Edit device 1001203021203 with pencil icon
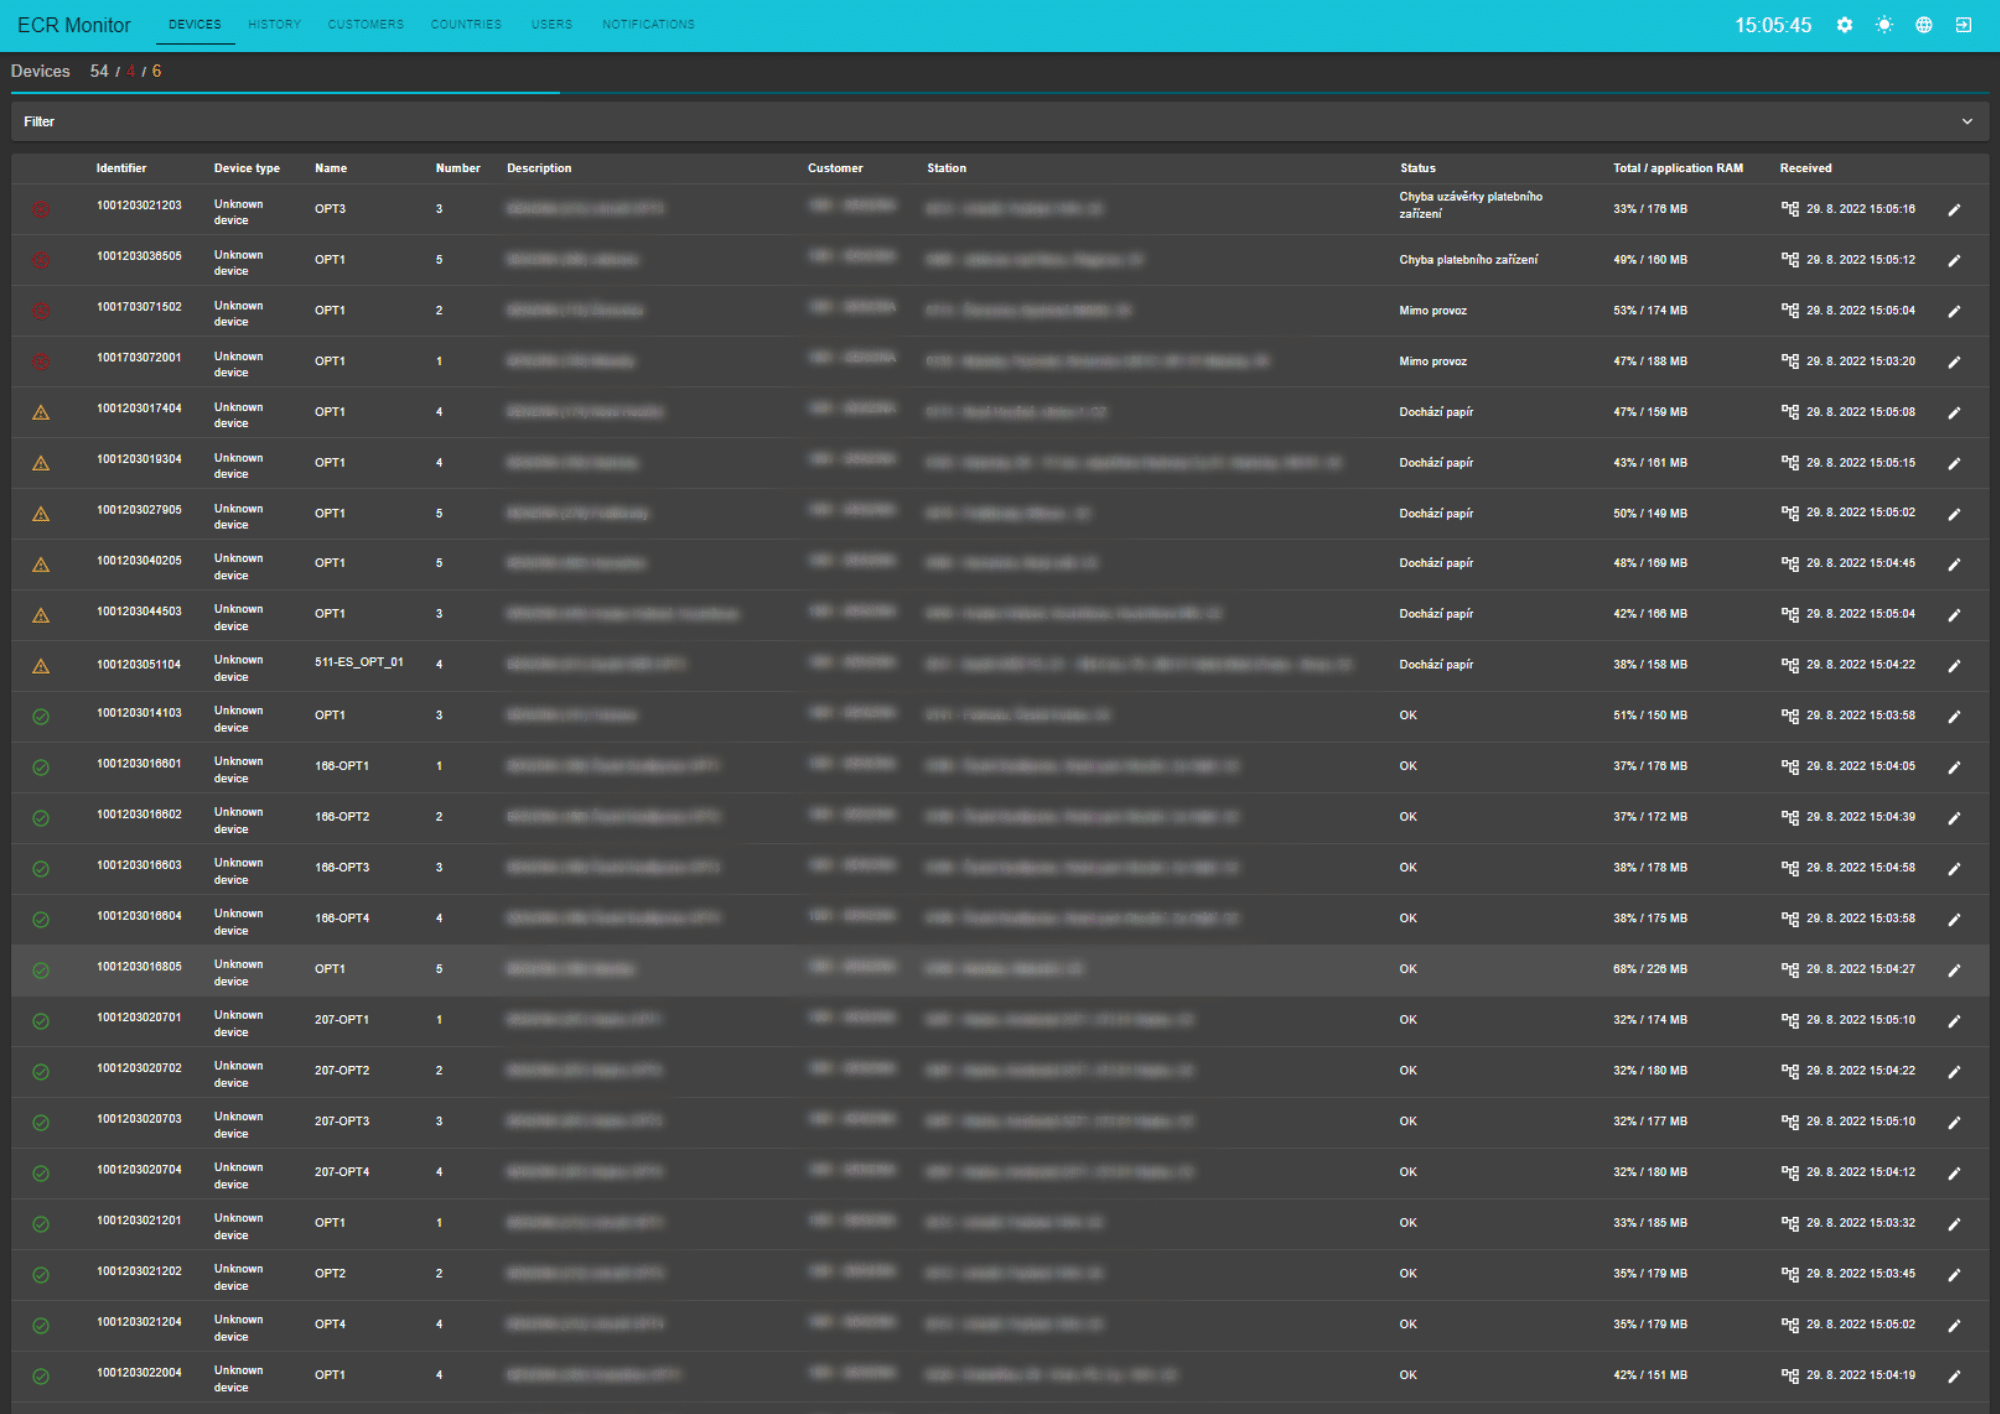This screenshot has height=1414, width=2000. click(1954, 210)
